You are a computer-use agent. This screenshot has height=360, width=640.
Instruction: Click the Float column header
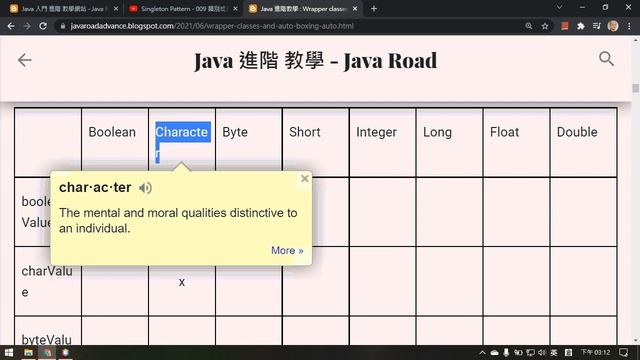(504, 132)
